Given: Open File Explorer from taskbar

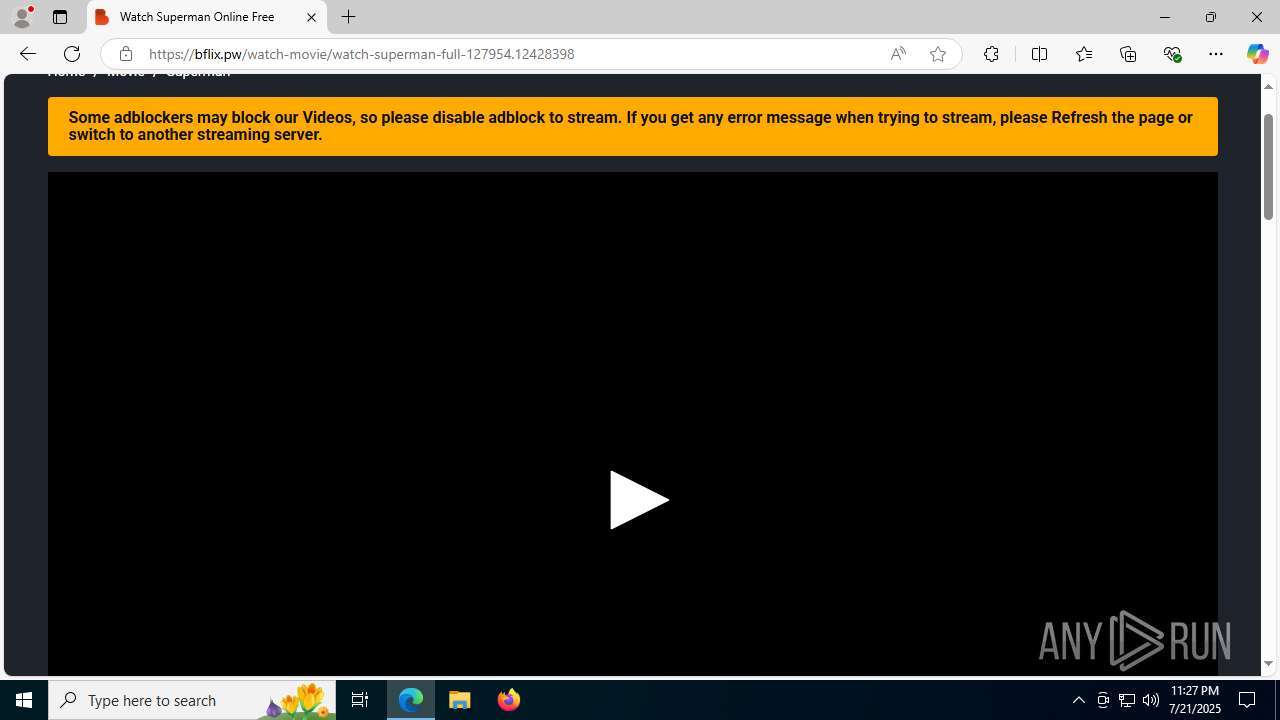Looking at the screenshot, I should click(460, 700).
